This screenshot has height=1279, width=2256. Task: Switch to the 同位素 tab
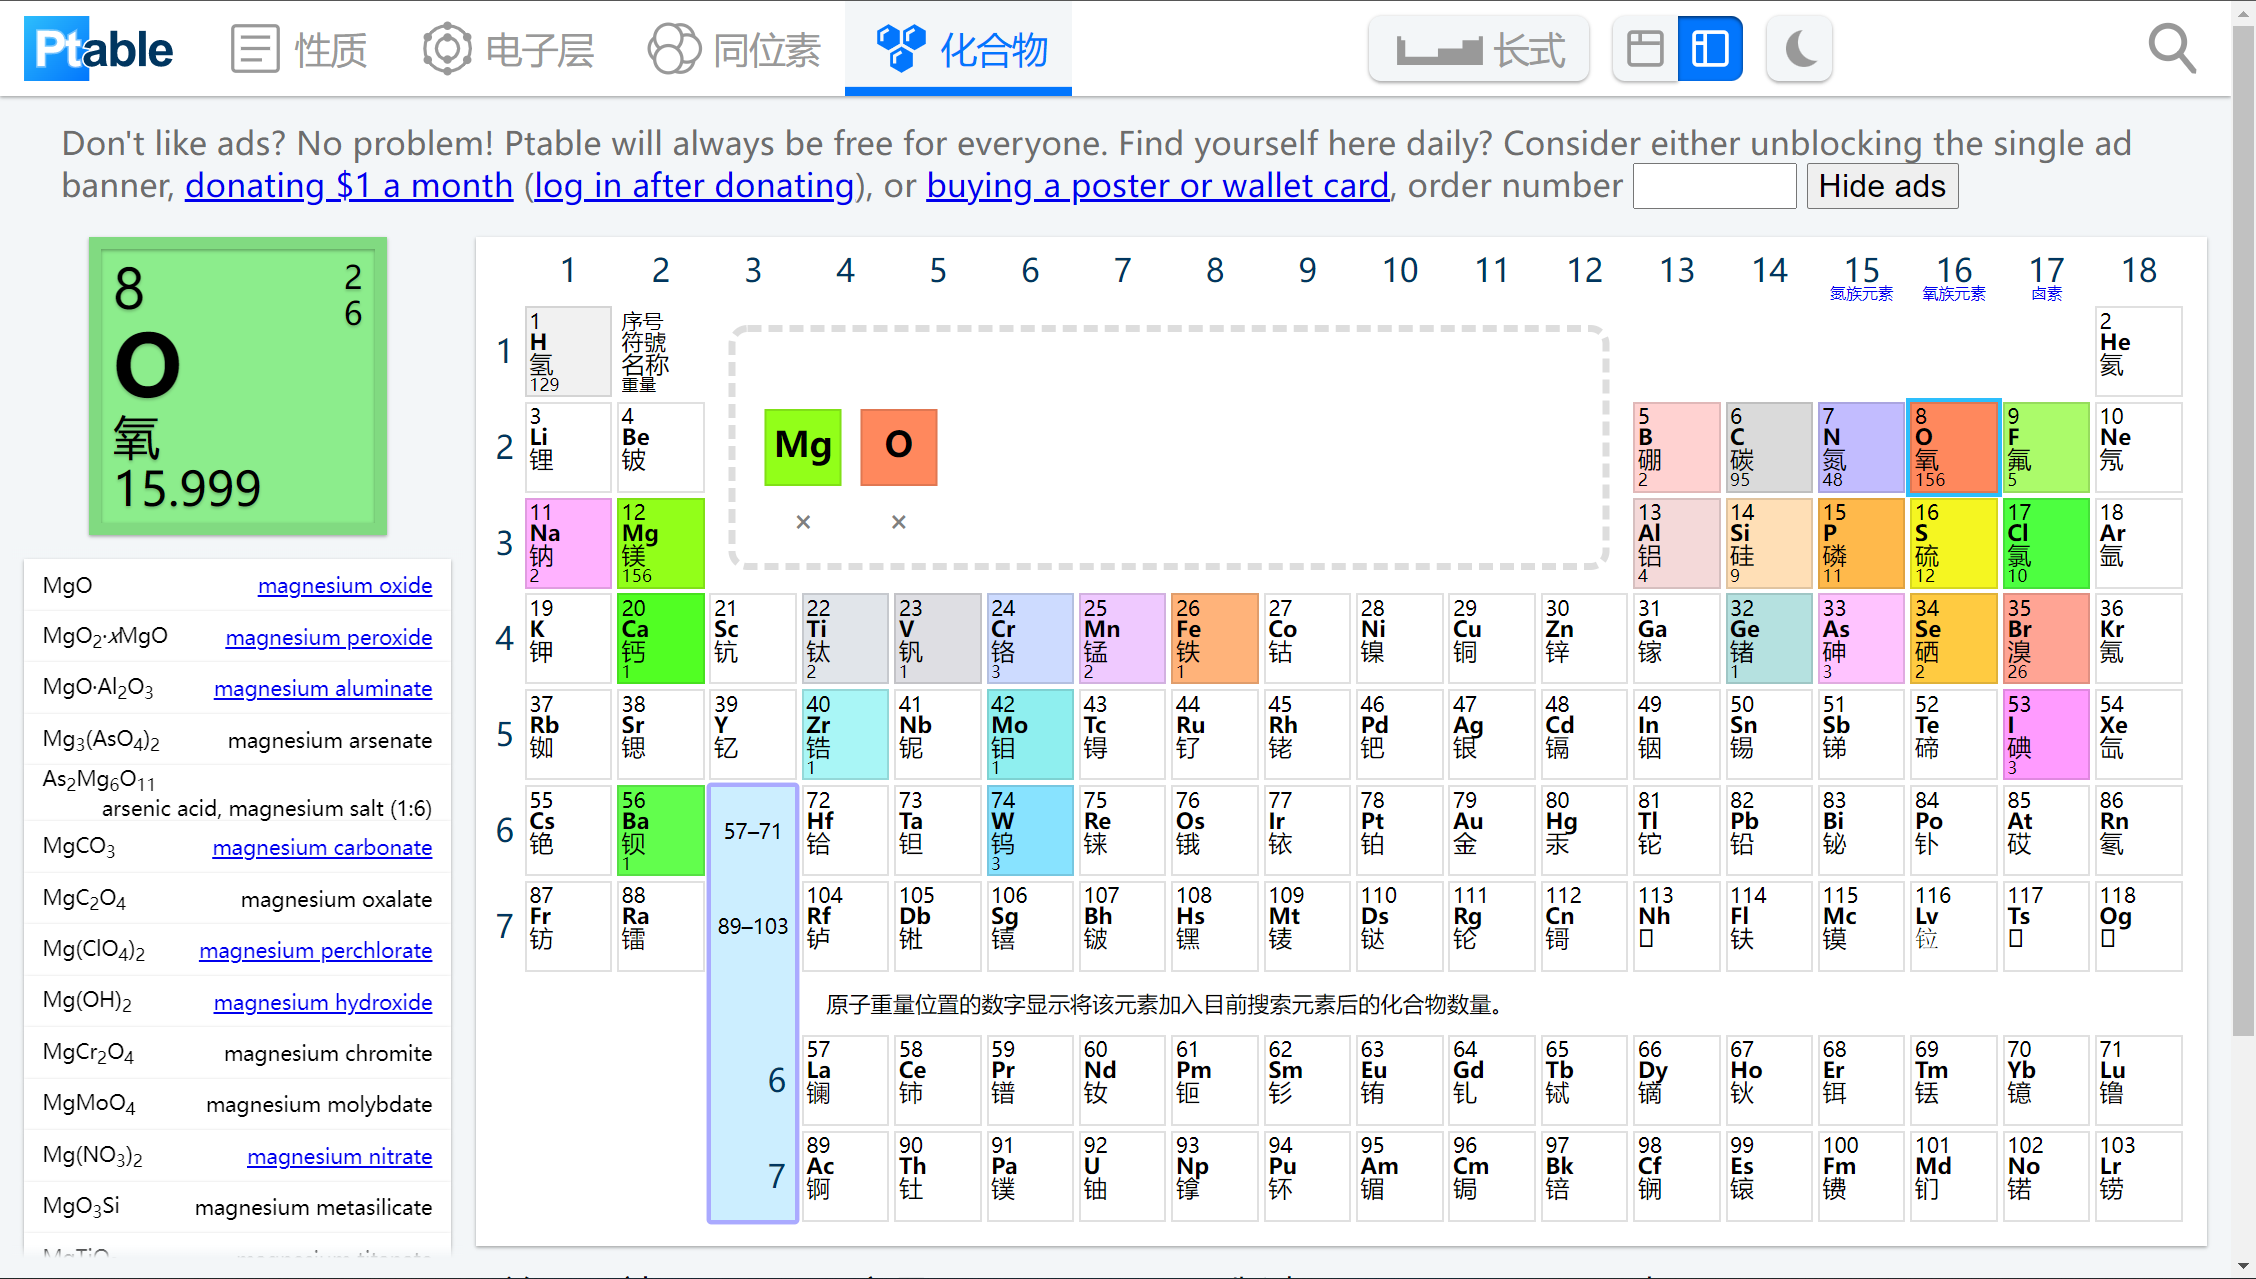click(x=734, y=47)
